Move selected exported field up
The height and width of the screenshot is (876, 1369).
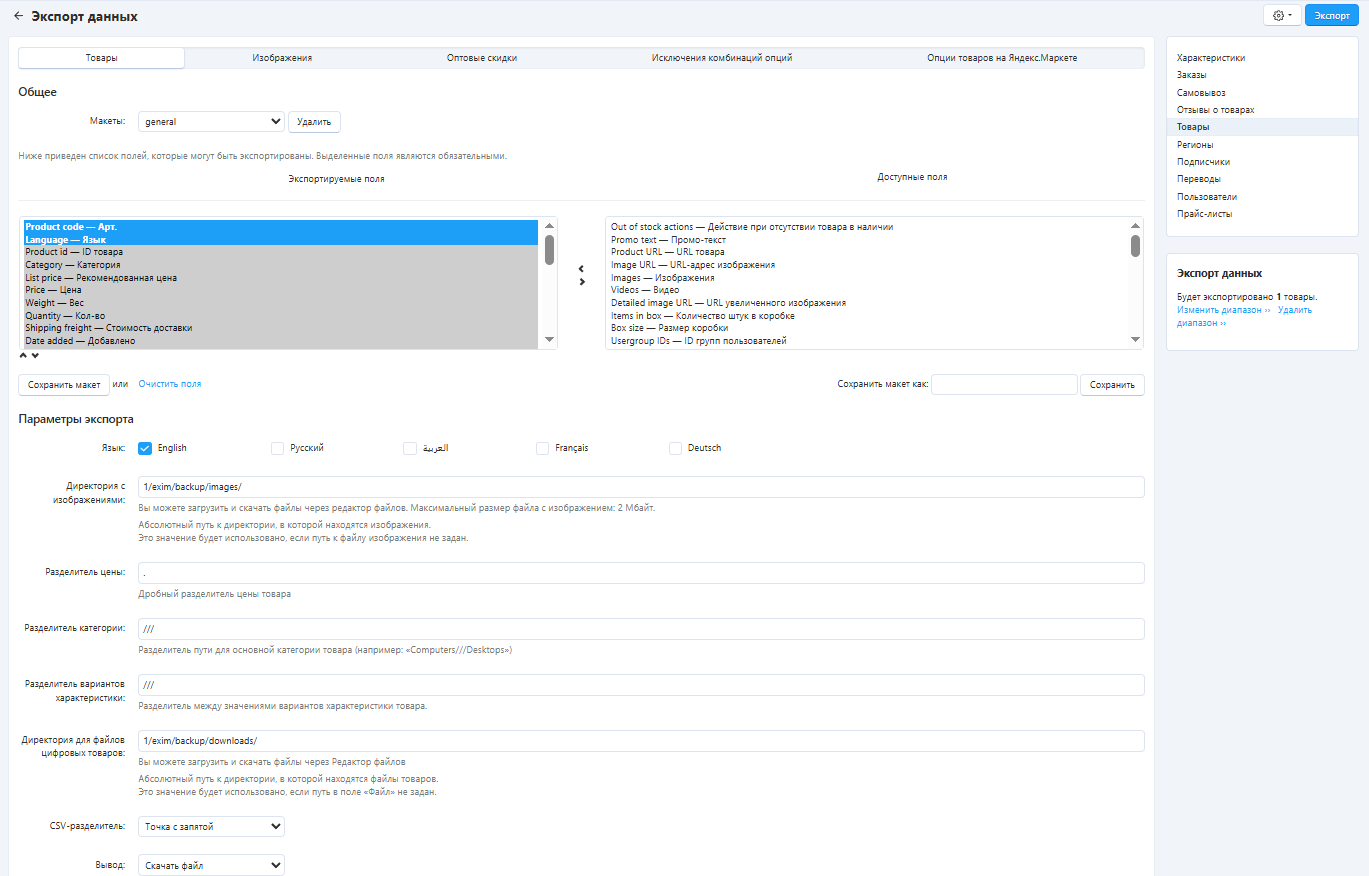pyautogui.click(x=23, y=355)
